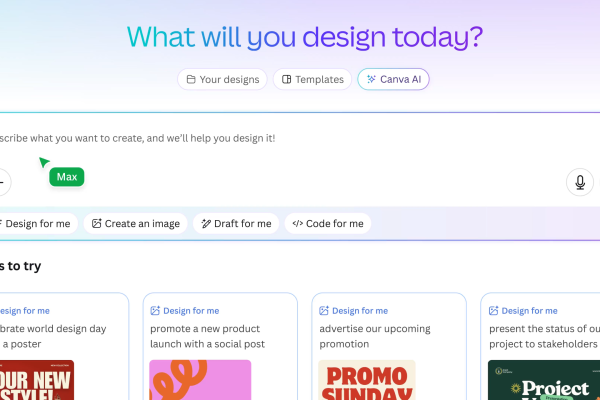The image size is (600, 400).
Task: Open the Your designs tab
Action: pos(222,79)
